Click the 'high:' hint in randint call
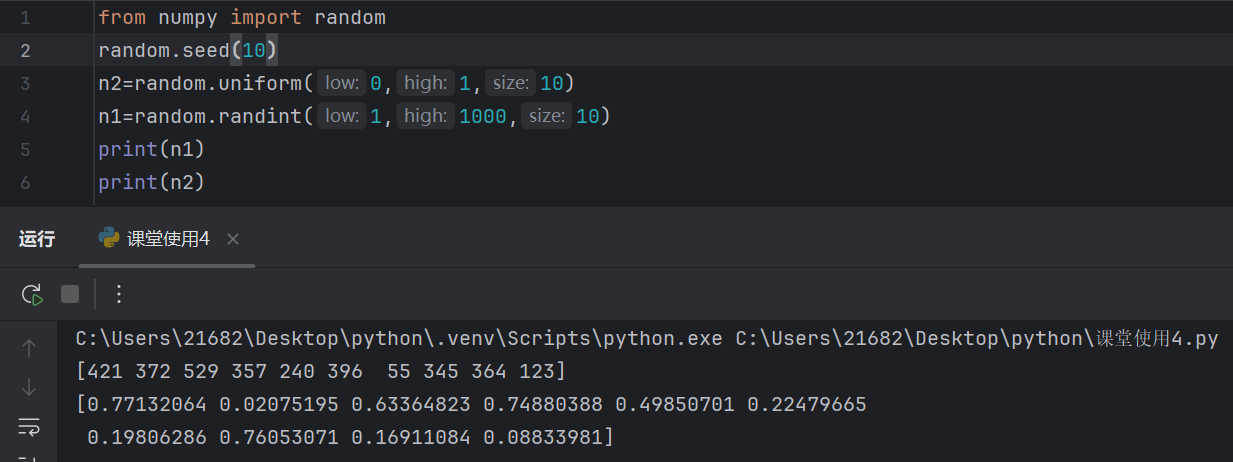The image size is (1233, 462). point(426,116)
